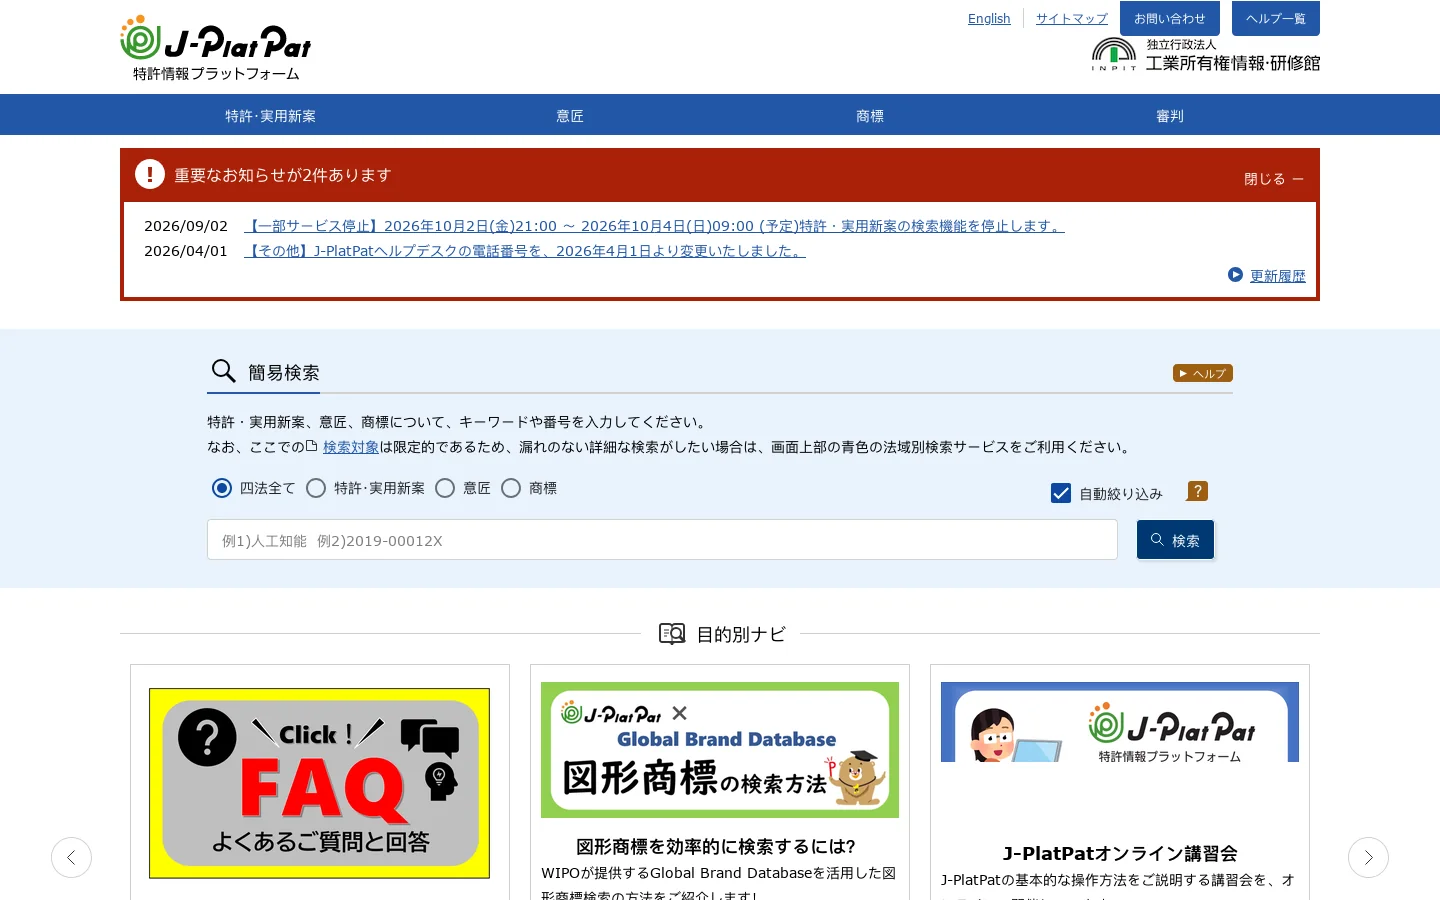
Task: Select 特許·実用新案 radio button
Action: point(316,488)
